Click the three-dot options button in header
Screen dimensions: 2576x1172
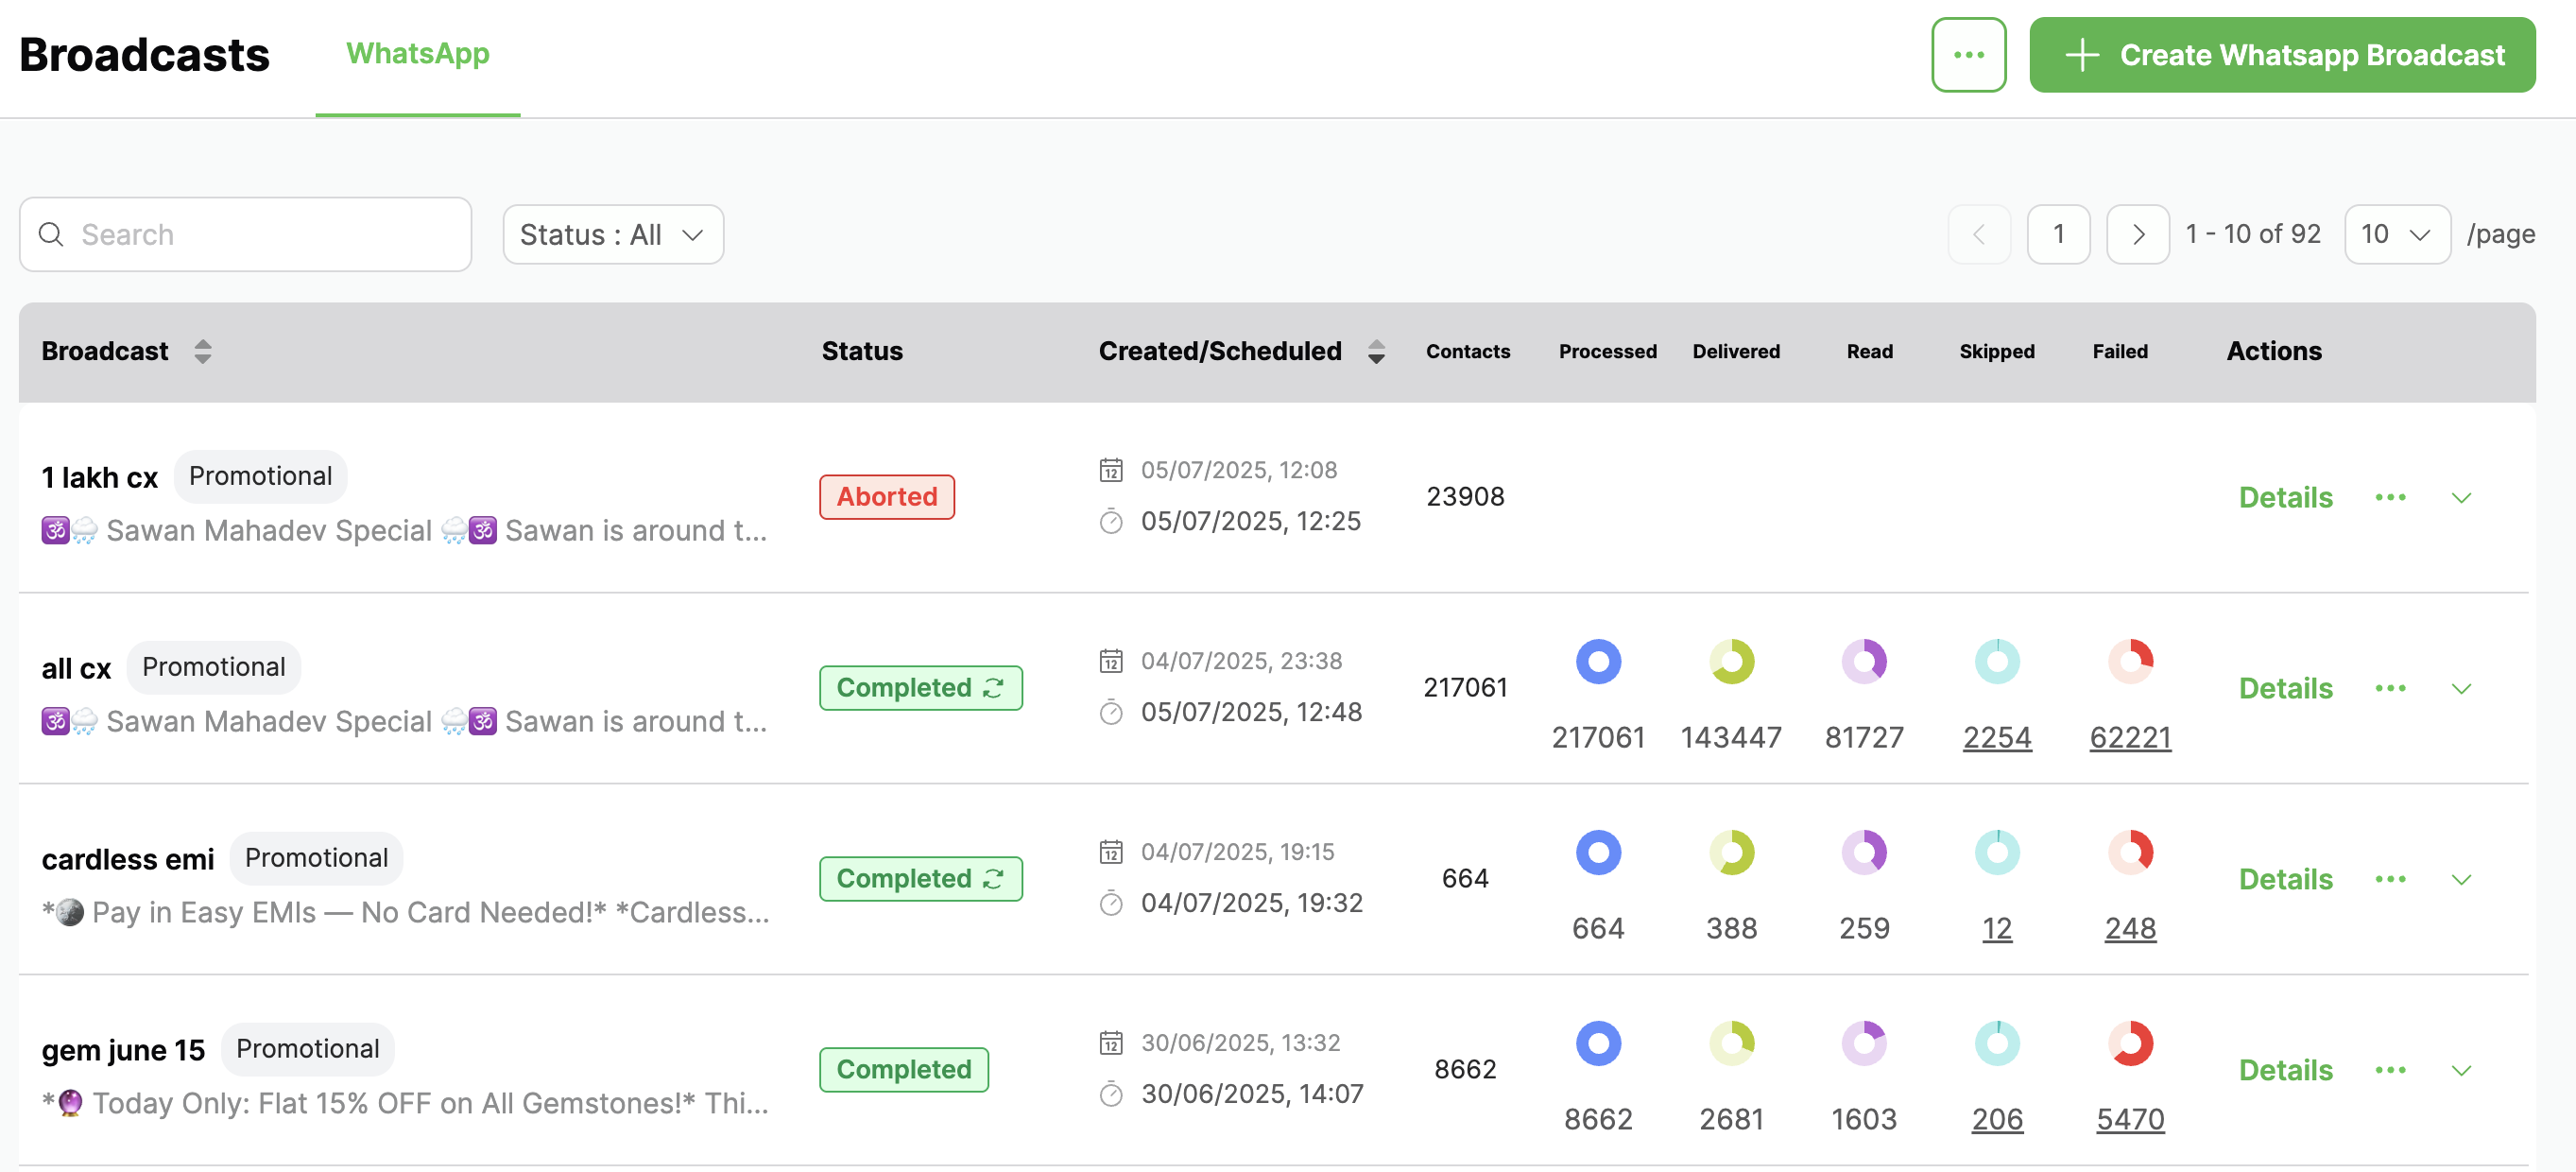pyautogui.click(x=1967, y=55)
